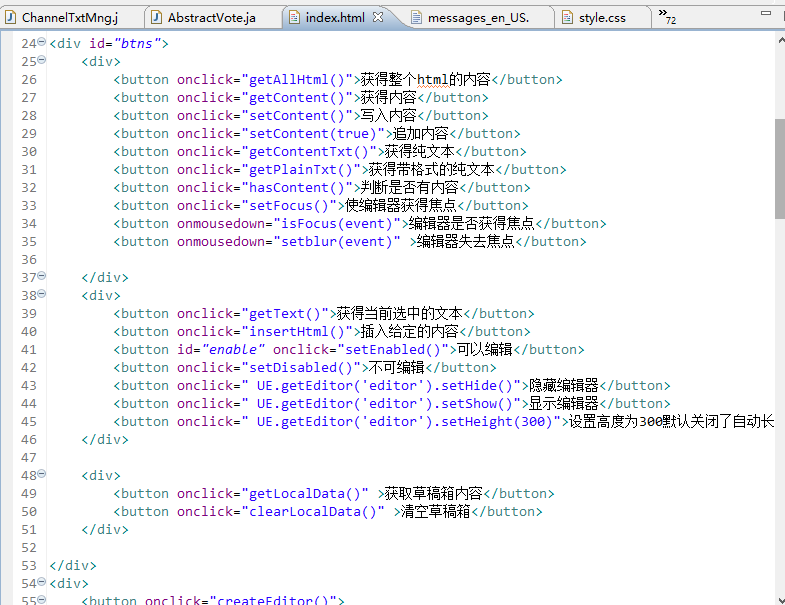Switch to the AbstractVote.ja editor tab
785x605 pixels.
point(212,18)
